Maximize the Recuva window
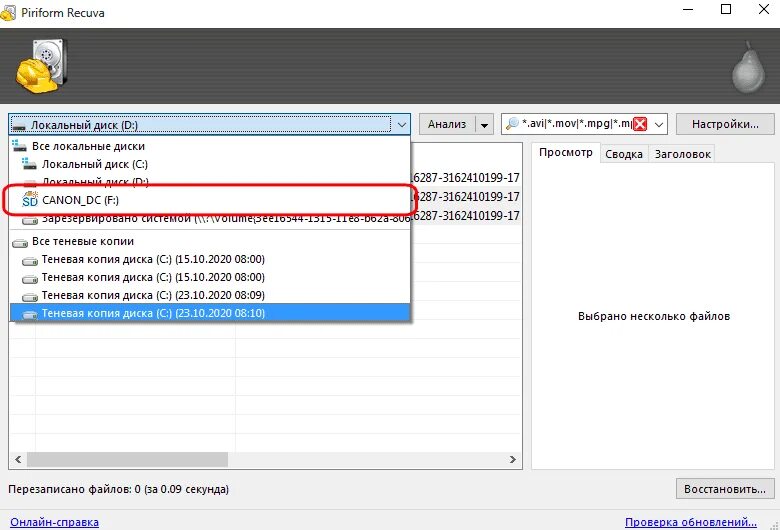Screen dimensions: 780x530 pos(726,9)
